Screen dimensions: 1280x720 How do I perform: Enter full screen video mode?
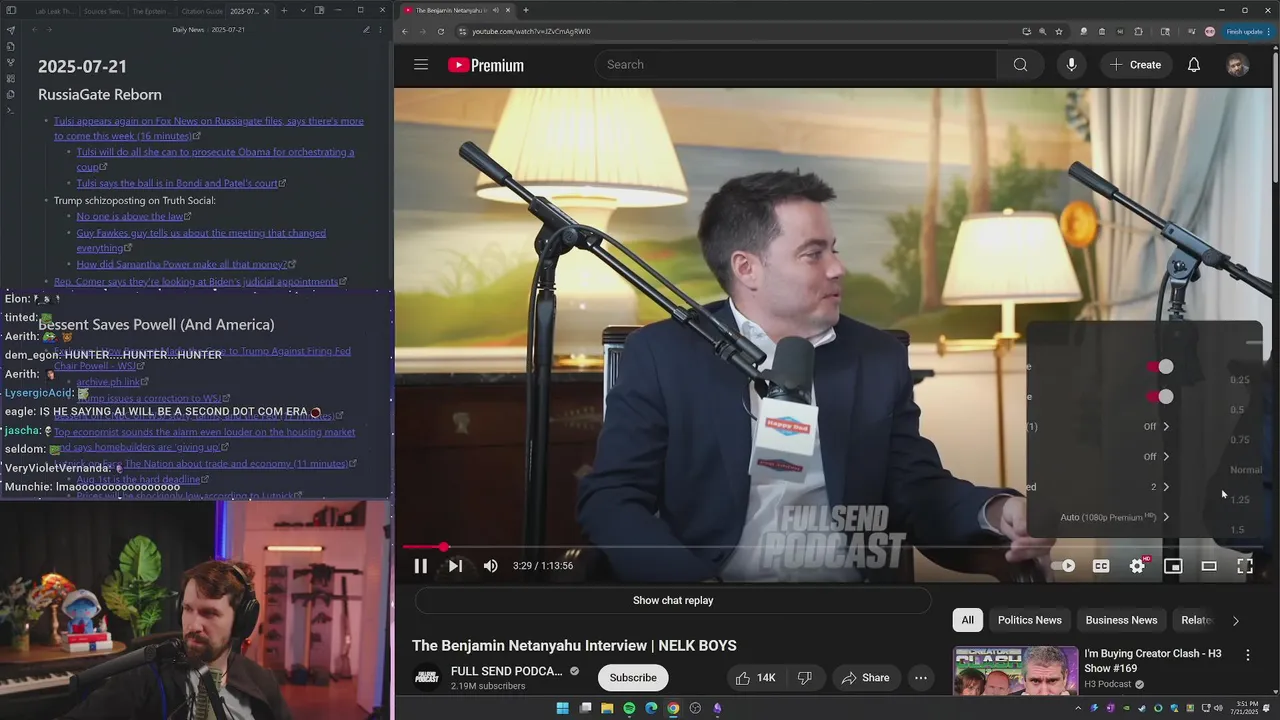point(1245,566)
